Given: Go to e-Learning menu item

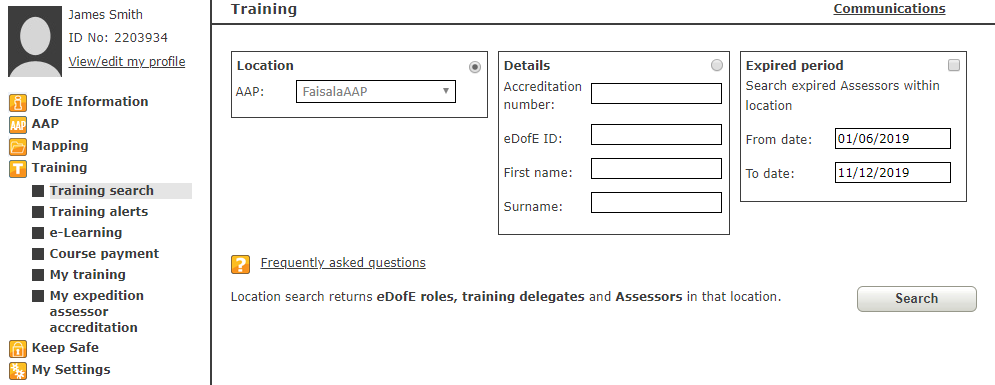Looking at the screenshot, I should (86, 233).
